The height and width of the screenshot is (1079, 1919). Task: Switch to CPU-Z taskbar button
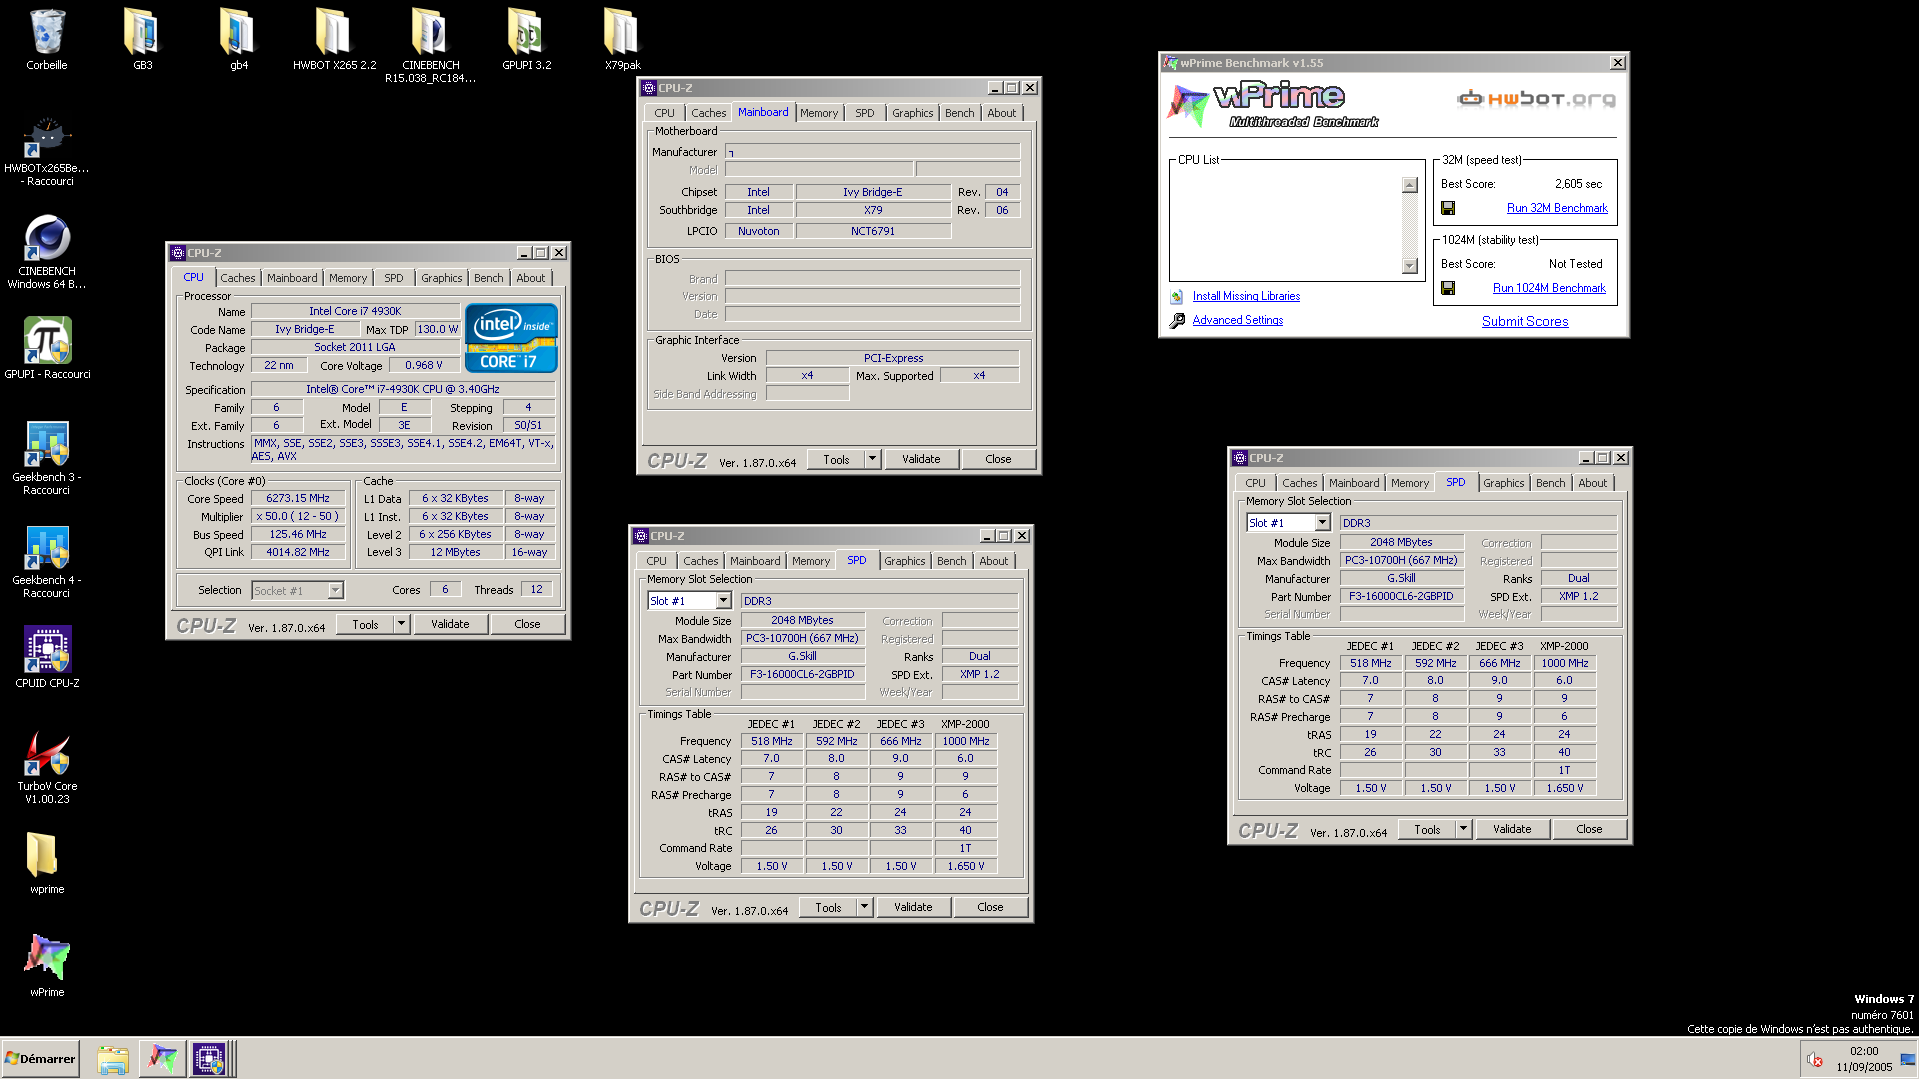coord(211,1059)
